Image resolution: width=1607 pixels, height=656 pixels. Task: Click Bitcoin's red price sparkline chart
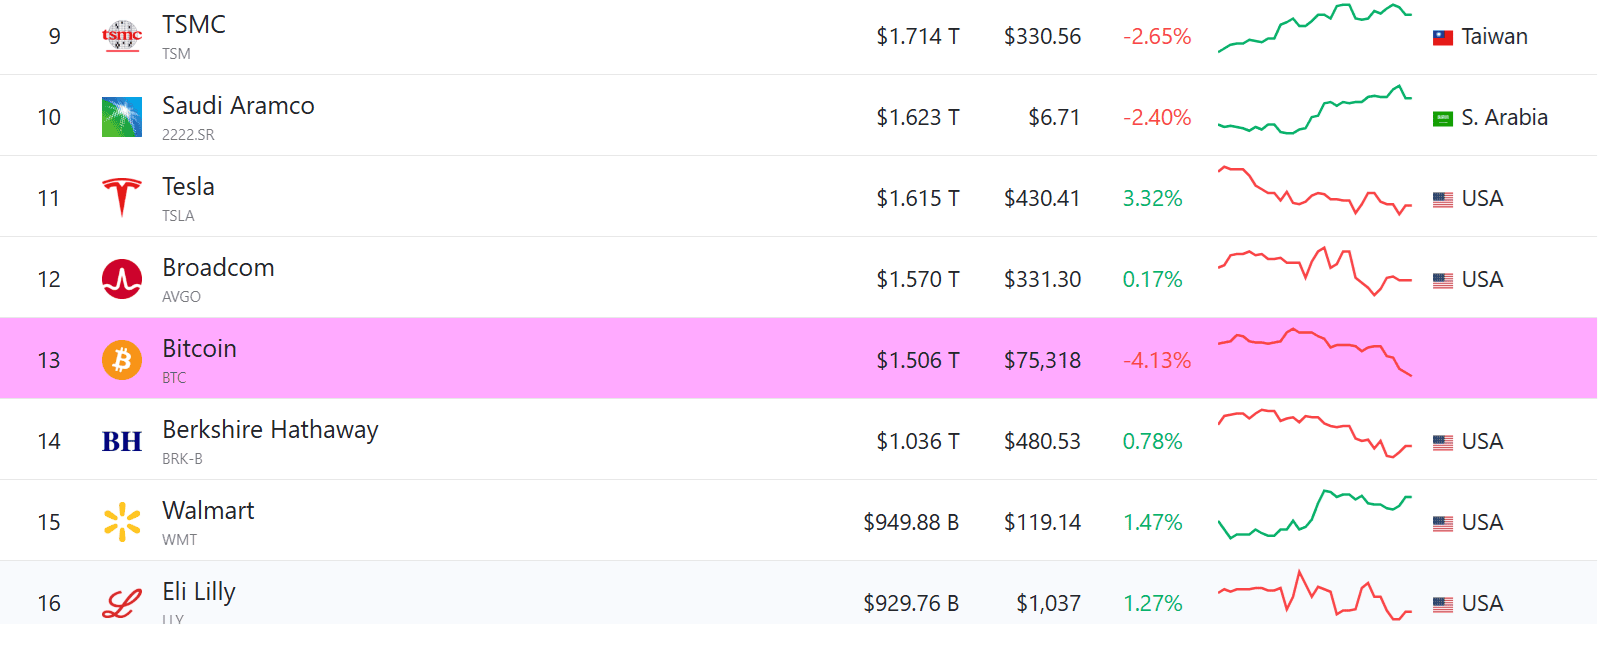[x=1314, y=351]
